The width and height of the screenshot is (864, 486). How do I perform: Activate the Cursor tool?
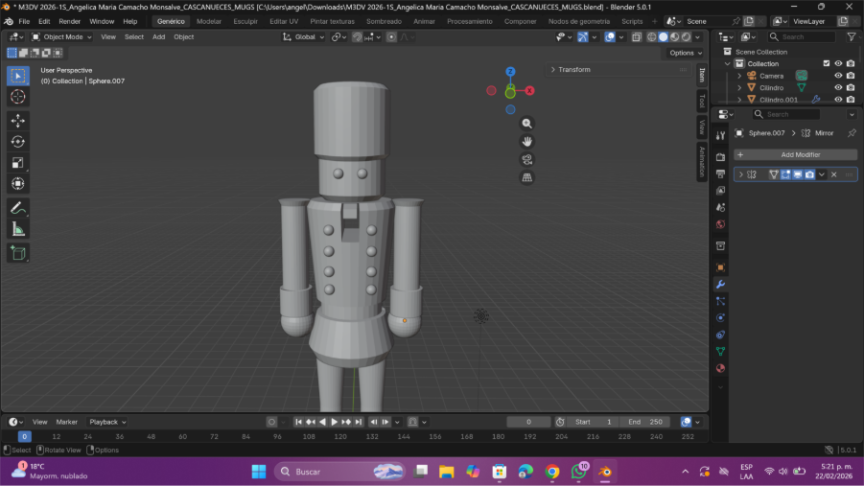click(18, 97)
